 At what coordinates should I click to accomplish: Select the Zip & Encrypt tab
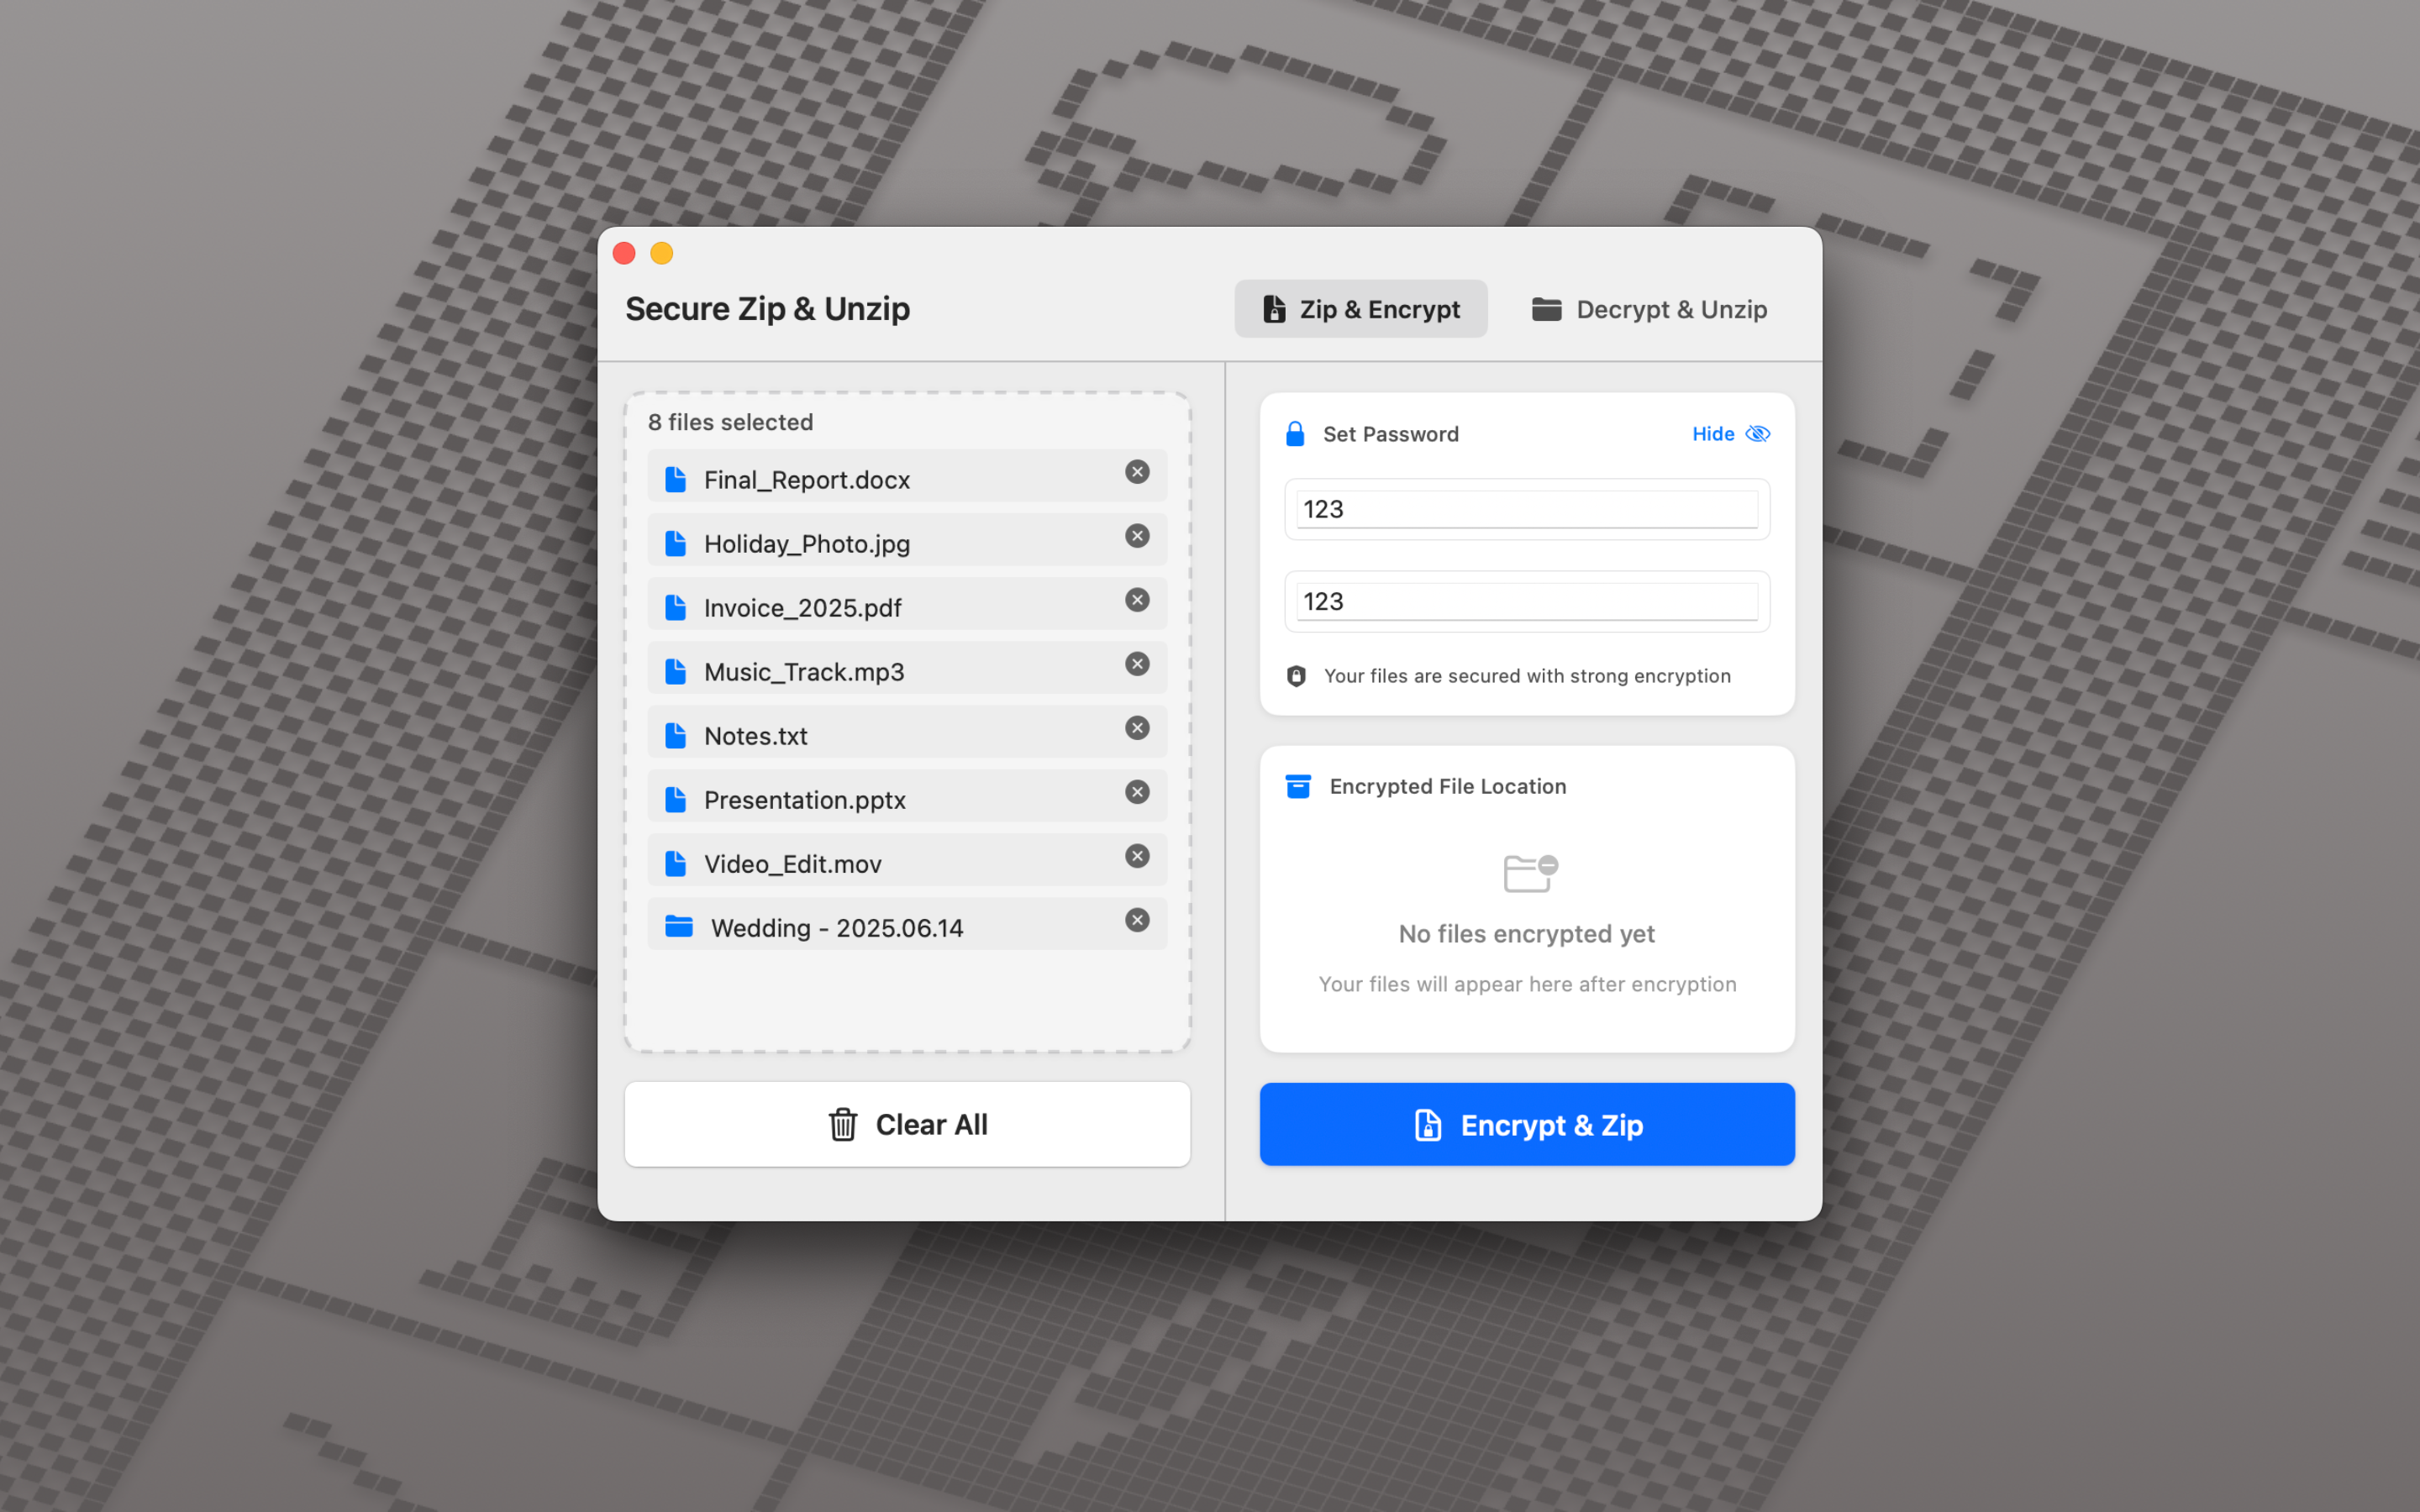click(x=1360, y=309)
